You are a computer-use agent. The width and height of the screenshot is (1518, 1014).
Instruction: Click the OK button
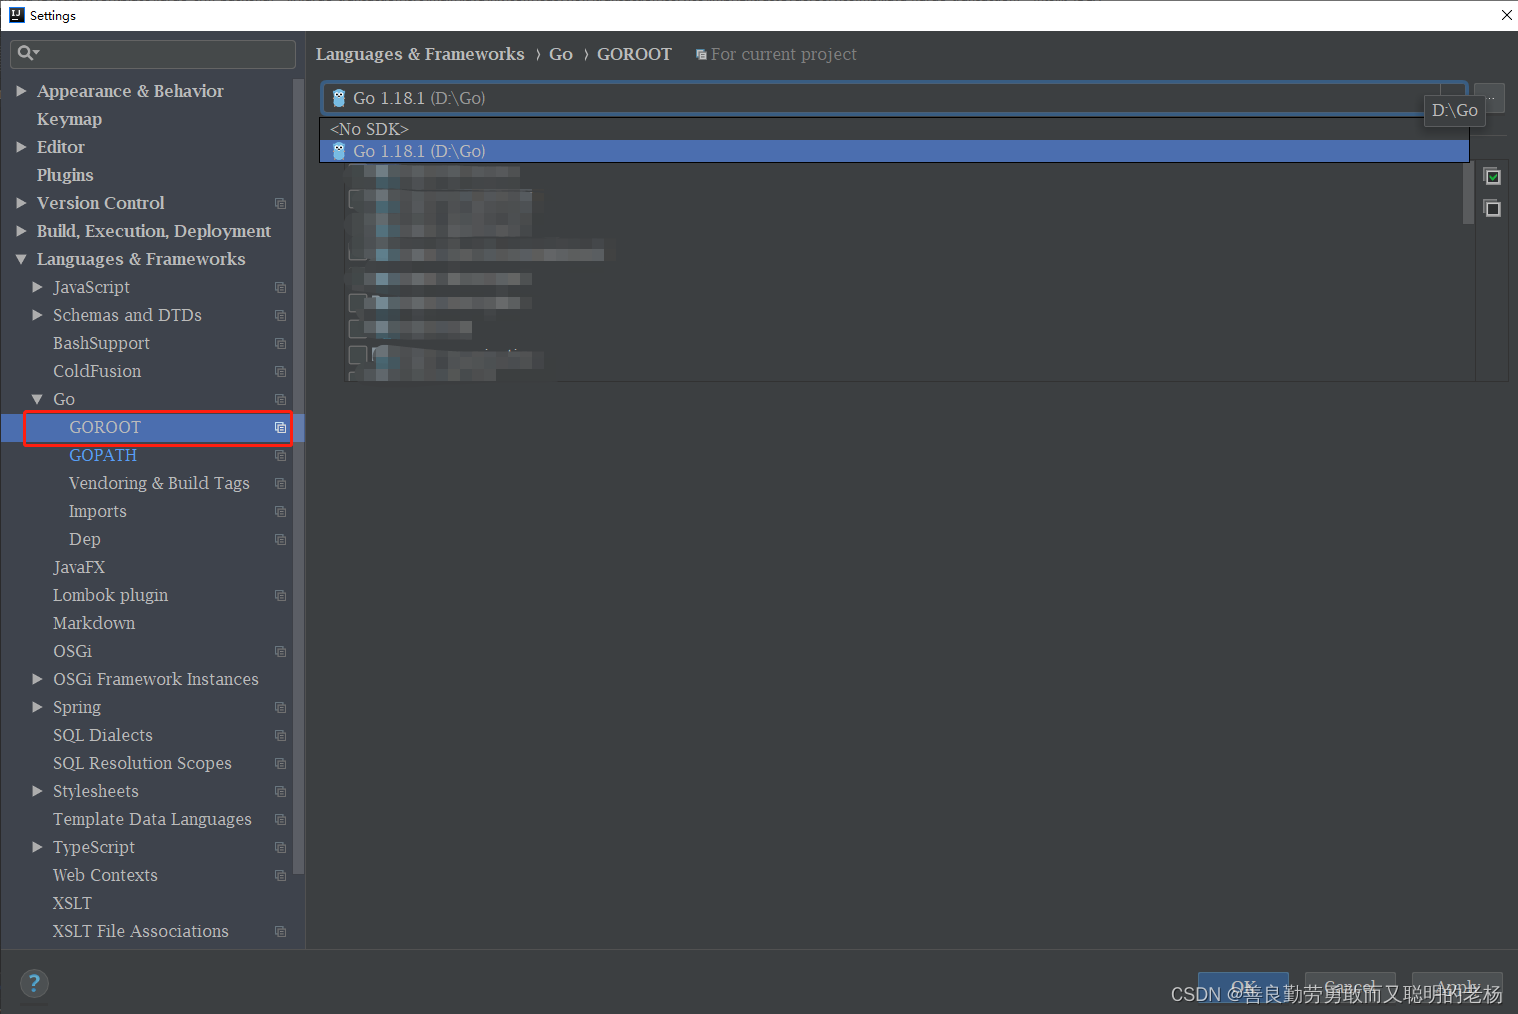tap(1243, 987)
